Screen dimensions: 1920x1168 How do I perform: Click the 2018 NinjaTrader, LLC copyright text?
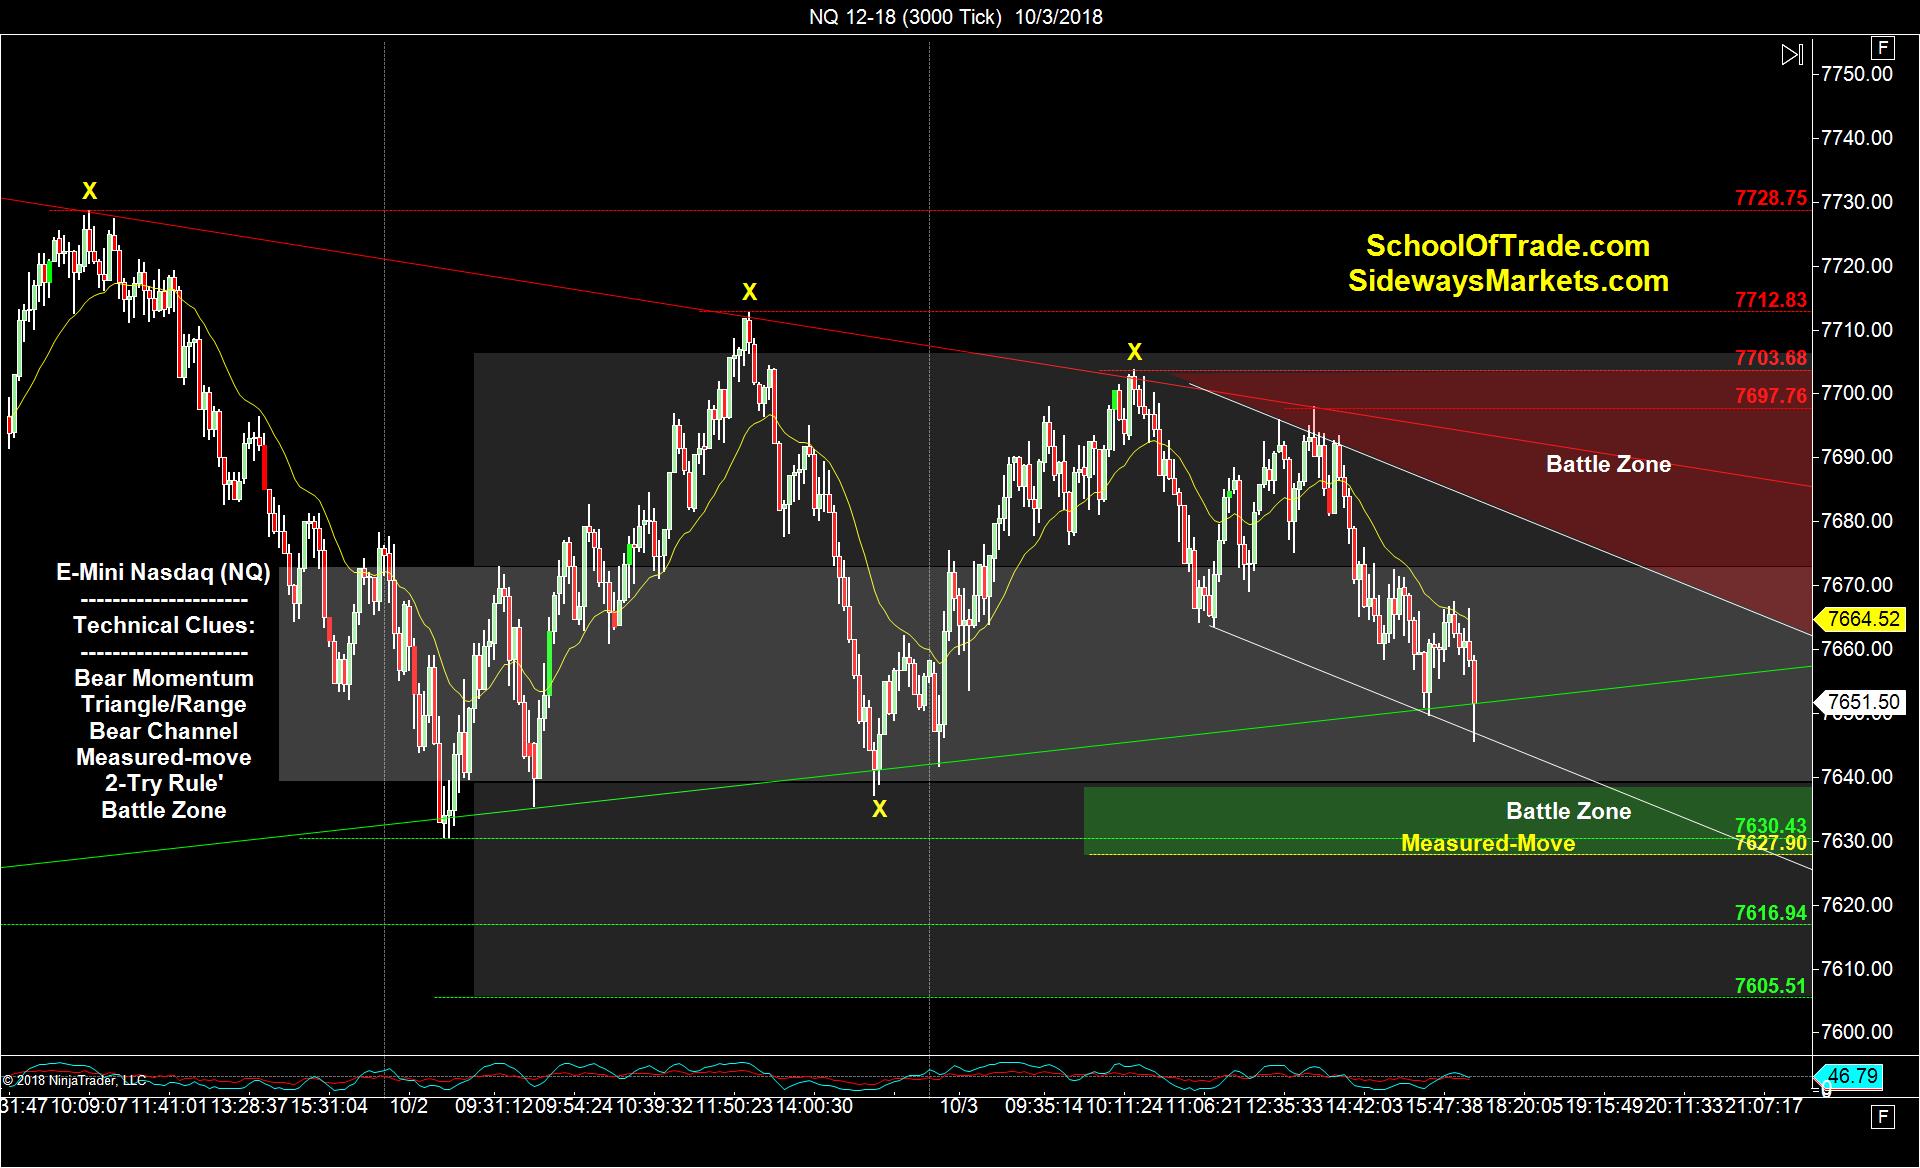click(x=74, y=1080)
